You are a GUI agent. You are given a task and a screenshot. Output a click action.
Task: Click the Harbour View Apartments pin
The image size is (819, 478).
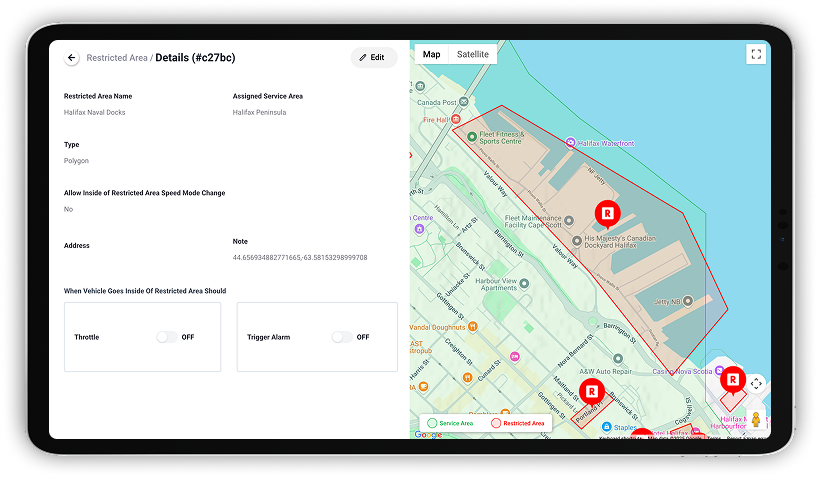[x=524, y=284]
